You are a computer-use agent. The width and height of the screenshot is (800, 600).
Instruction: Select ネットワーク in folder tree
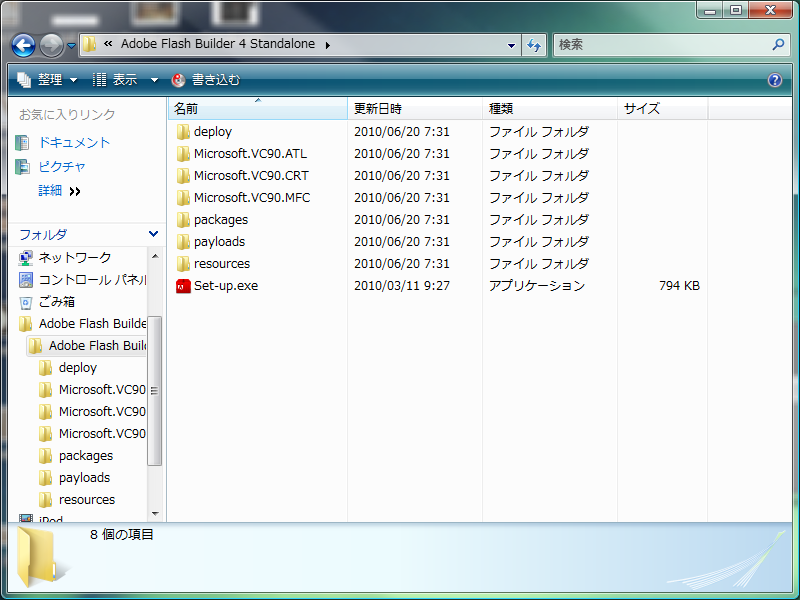(75, 258)
